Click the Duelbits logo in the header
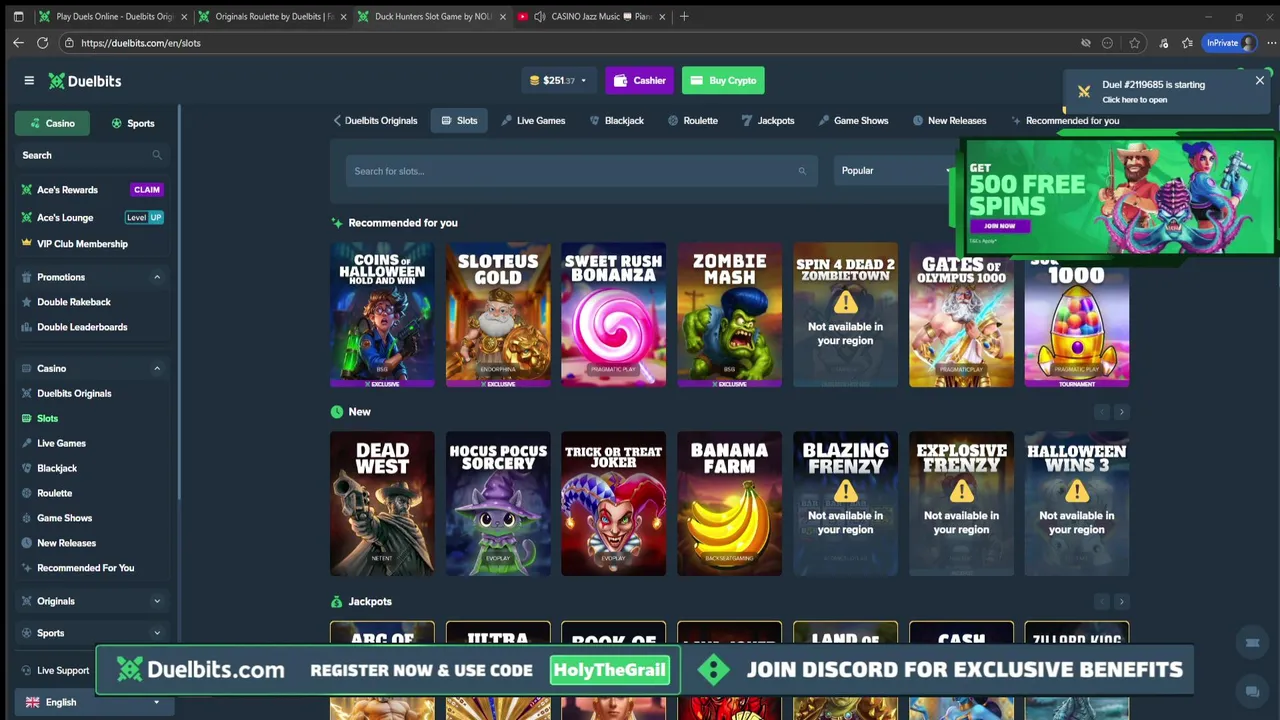 coord(85,81)
